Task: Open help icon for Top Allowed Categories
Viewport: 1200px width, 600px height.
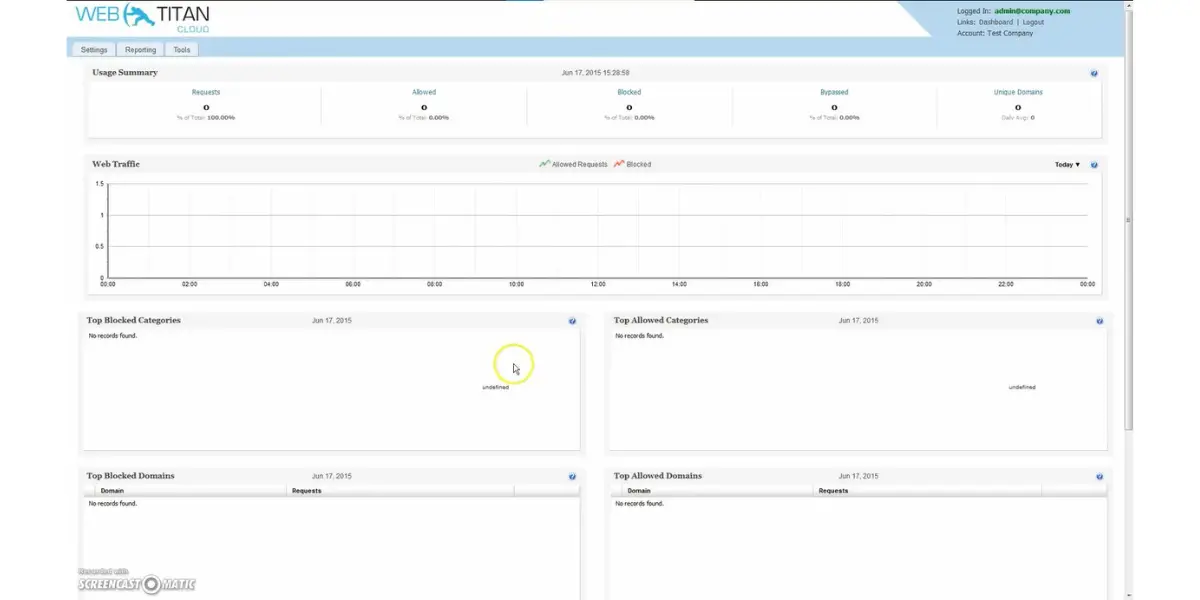Action: coord(1099,321)
